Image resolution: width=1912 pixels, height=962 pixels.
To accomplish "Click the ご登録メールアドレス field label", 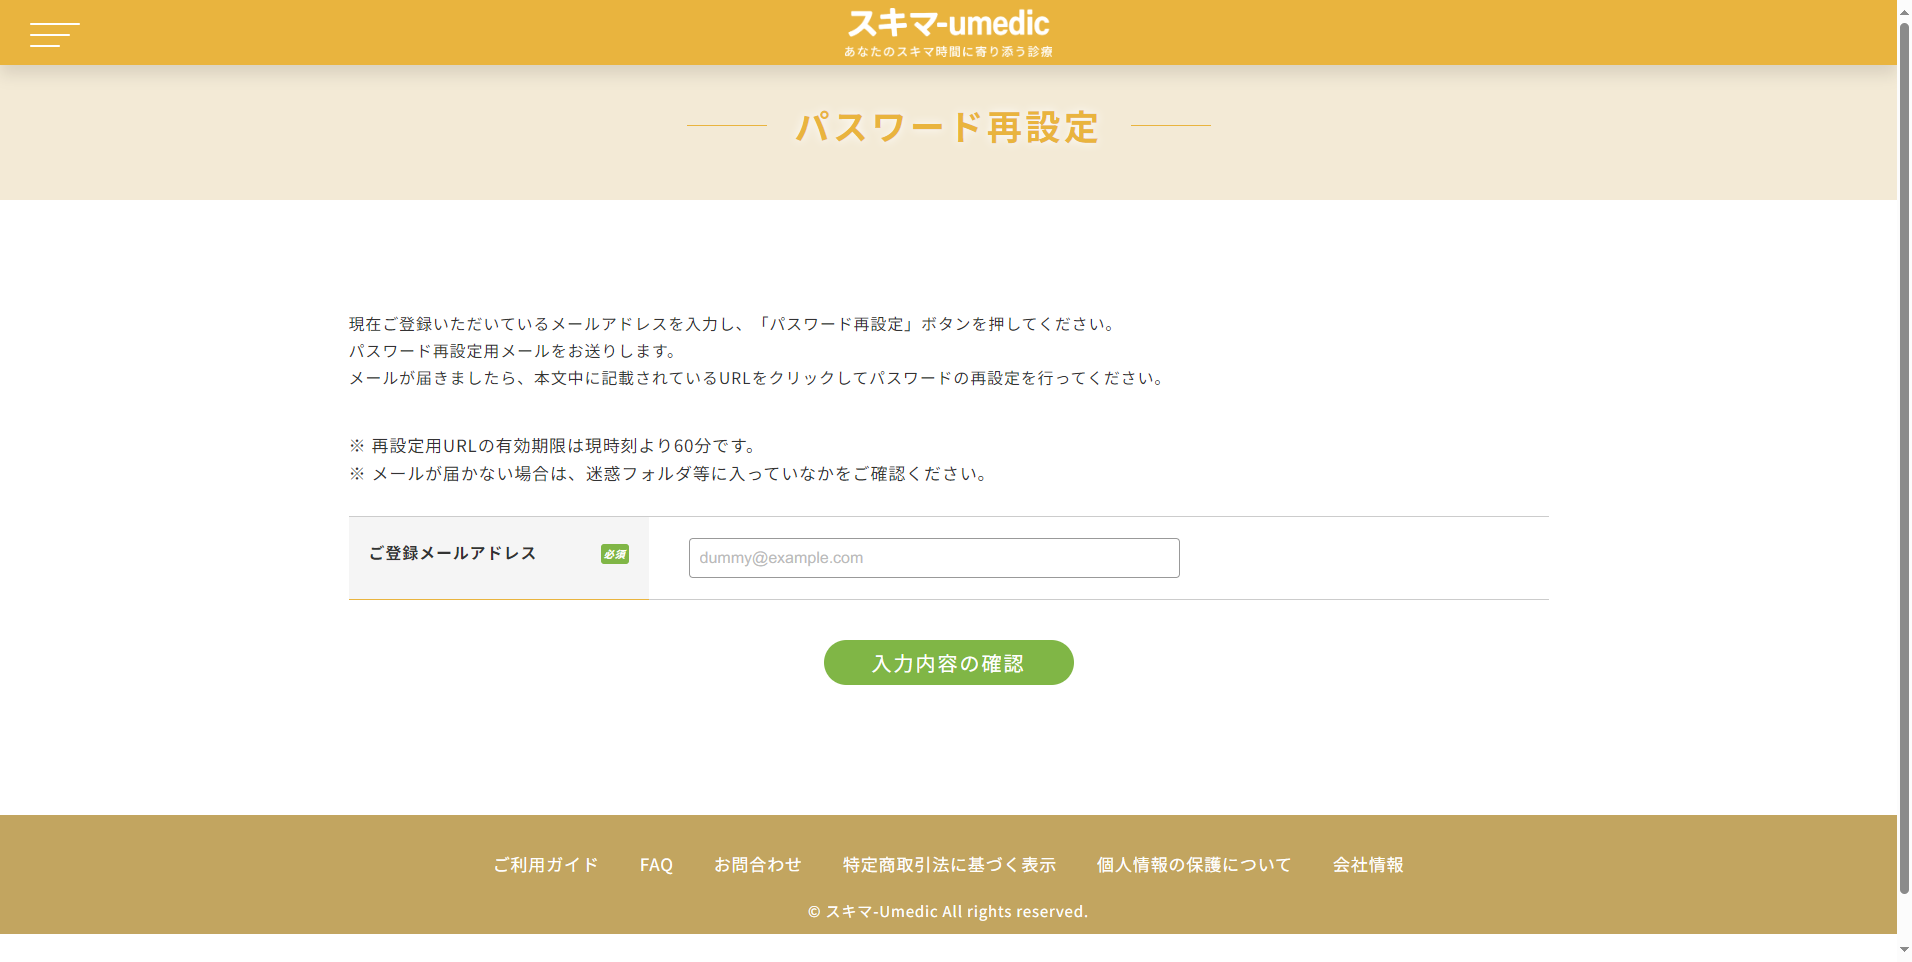I will (x=452, y=553).
